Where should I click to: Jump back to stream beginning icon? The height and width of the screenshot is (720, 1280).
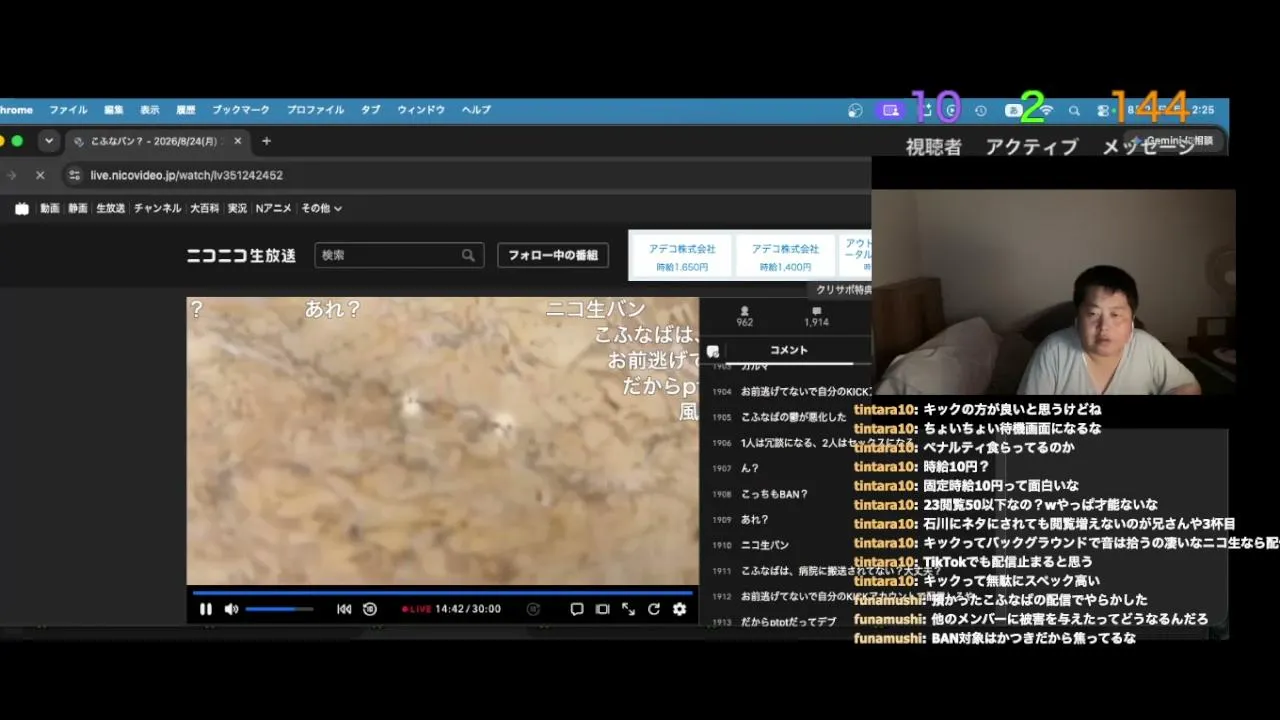pyautogui.click(x=344, y=609)
